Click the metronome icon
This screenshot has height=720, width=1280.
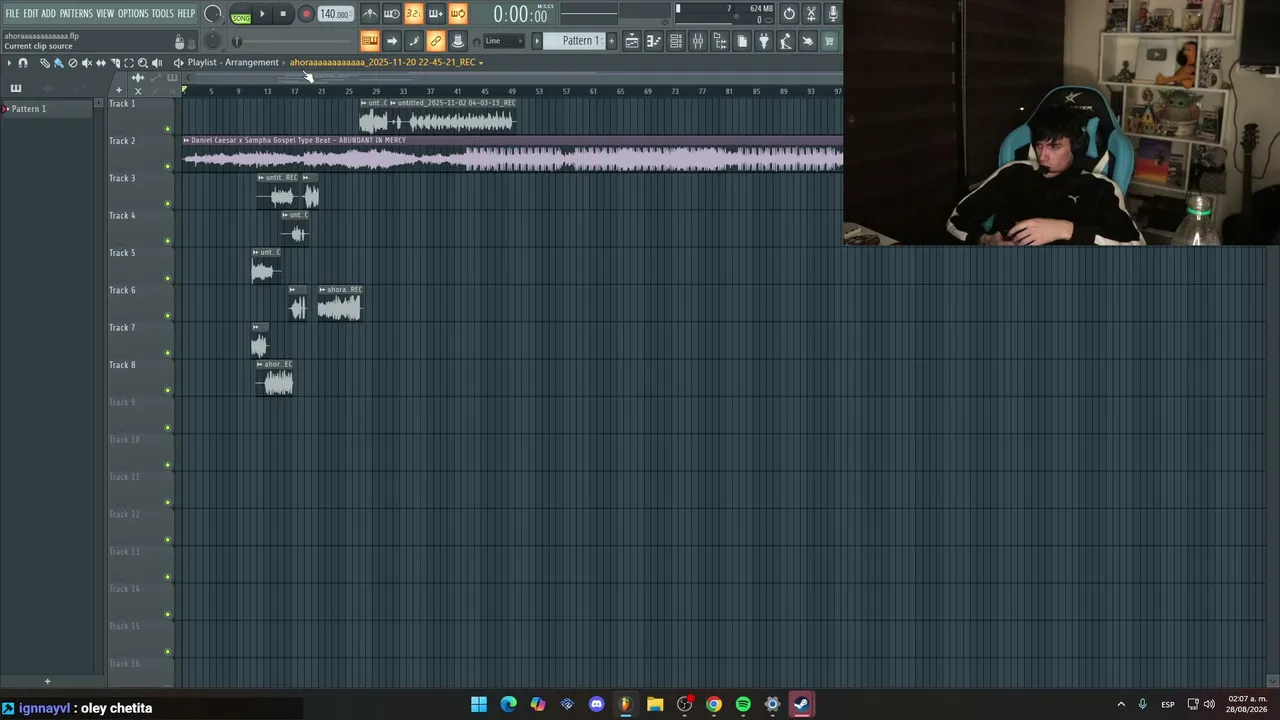(x=370, y=14)
